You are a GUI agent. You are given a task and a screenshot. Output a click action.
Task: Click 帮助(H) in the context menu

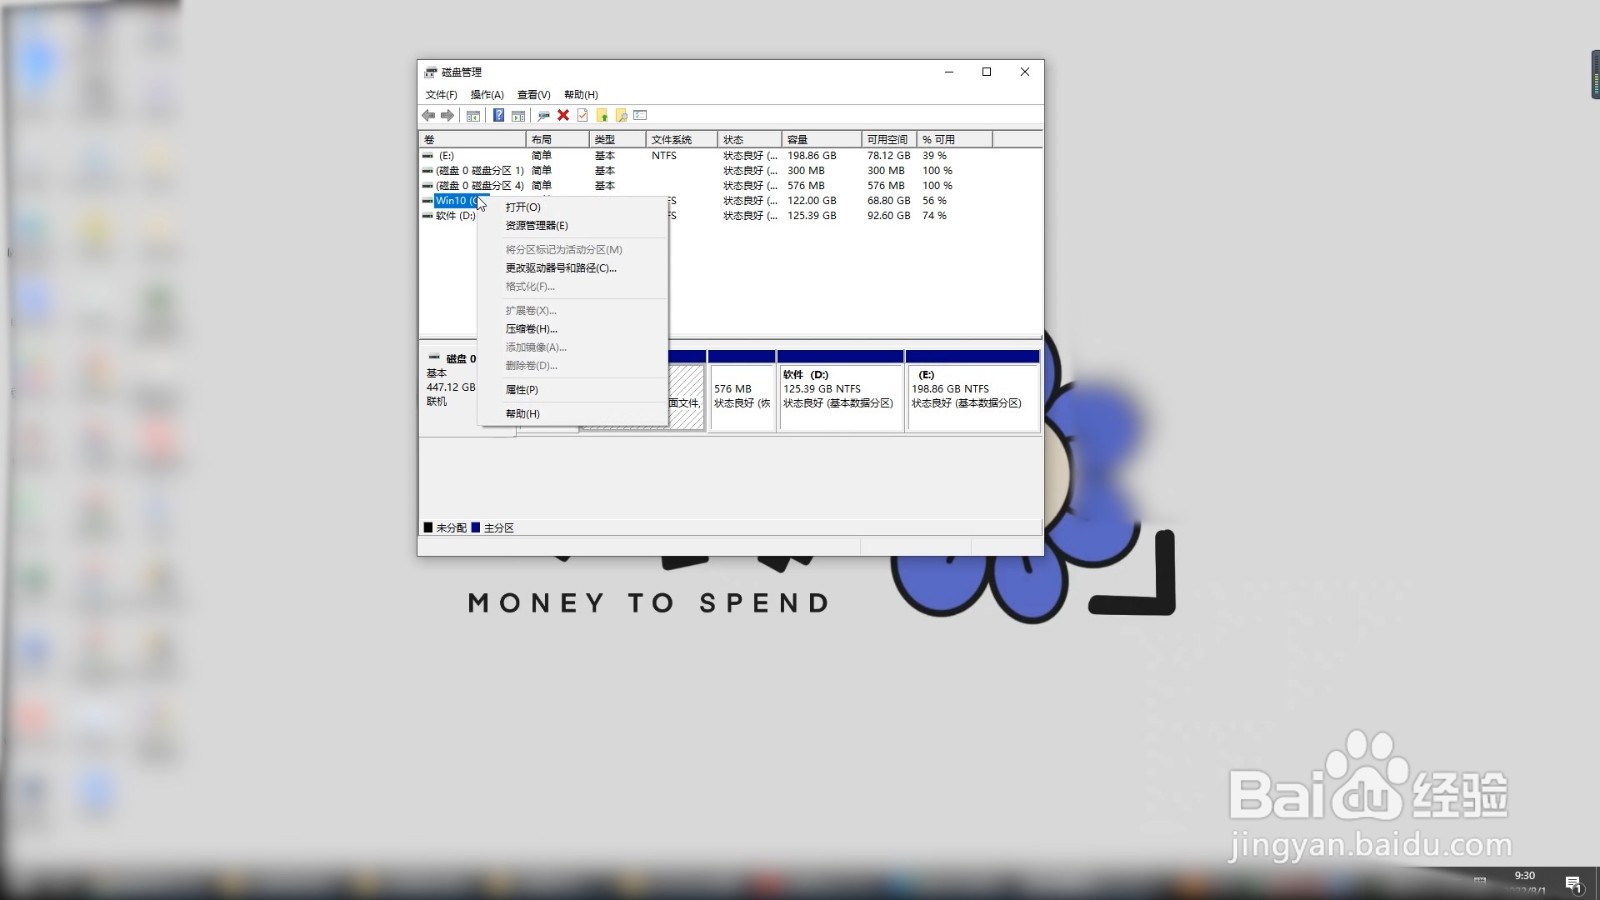click(572, 414)
